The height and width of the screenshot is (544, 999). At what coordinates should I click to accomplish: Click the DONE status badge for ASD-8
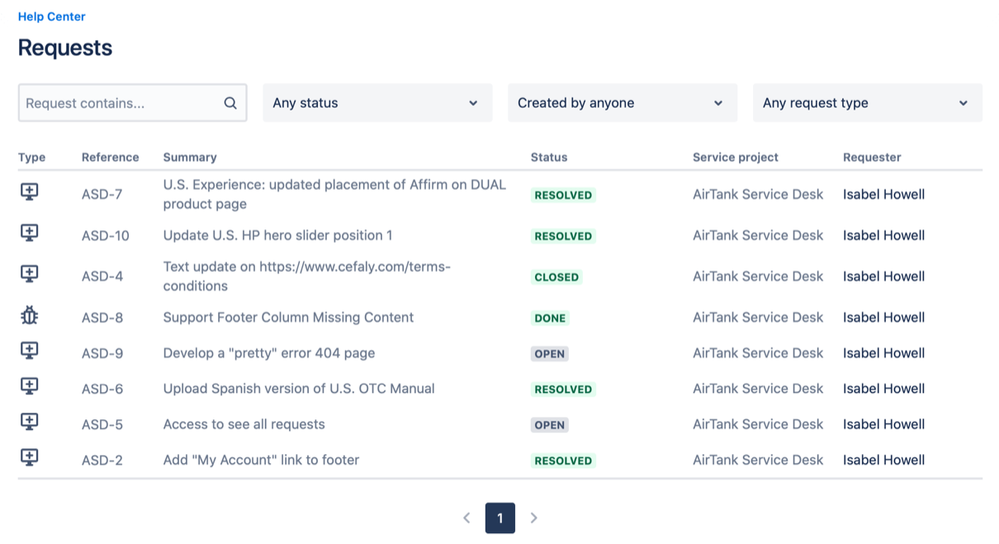point(550,318)
